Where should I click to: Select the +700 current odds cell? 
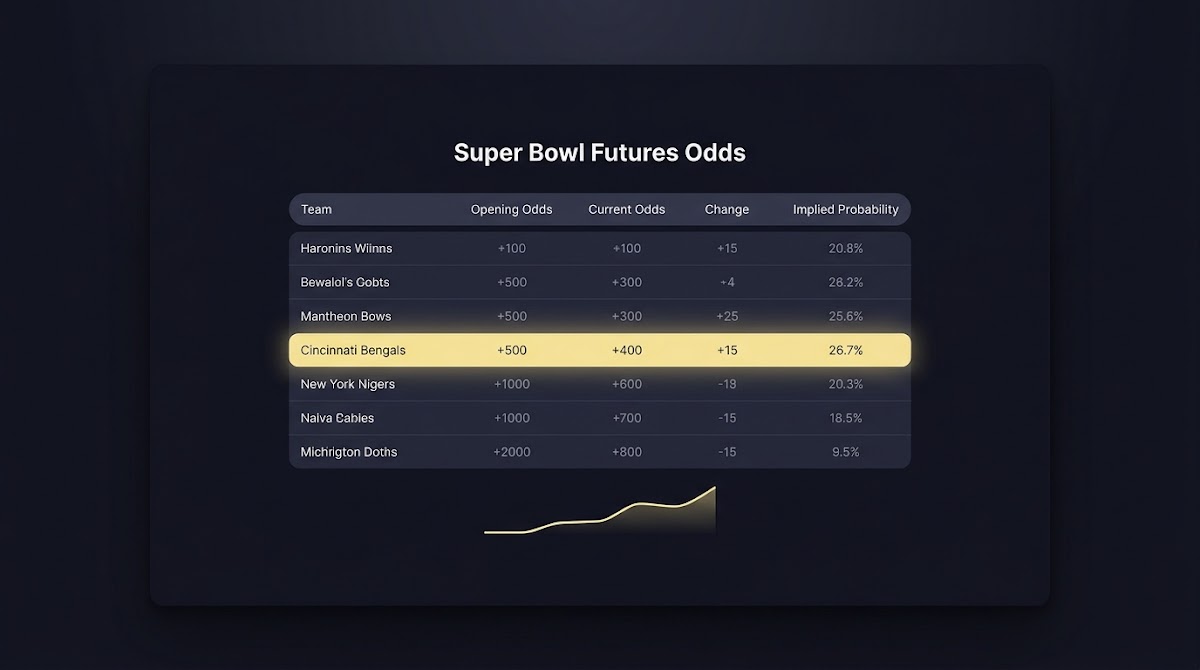coord(627,418)
